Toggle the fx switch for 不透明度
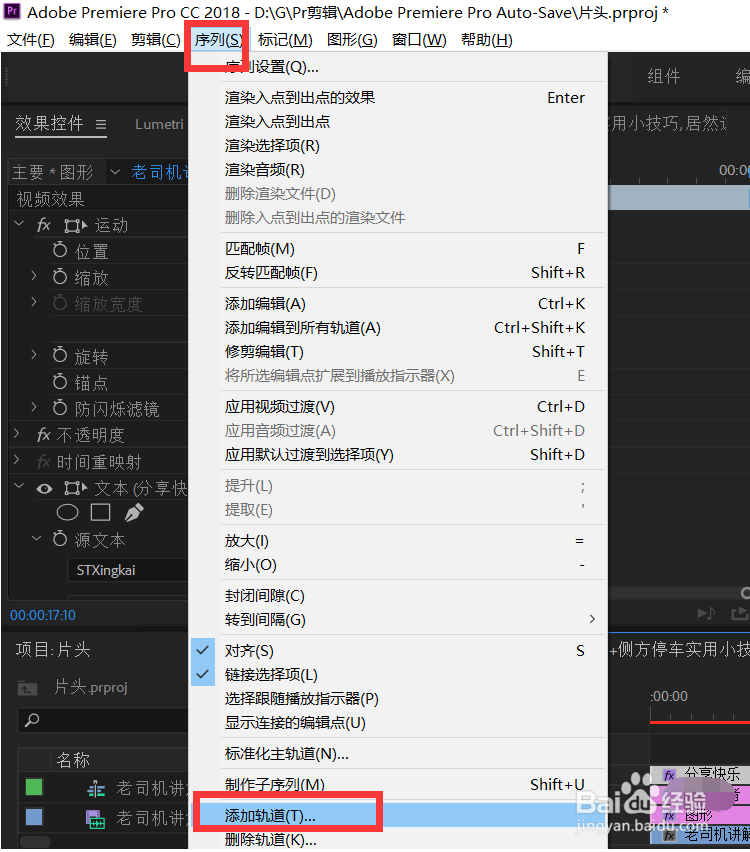 coord(44,435)
